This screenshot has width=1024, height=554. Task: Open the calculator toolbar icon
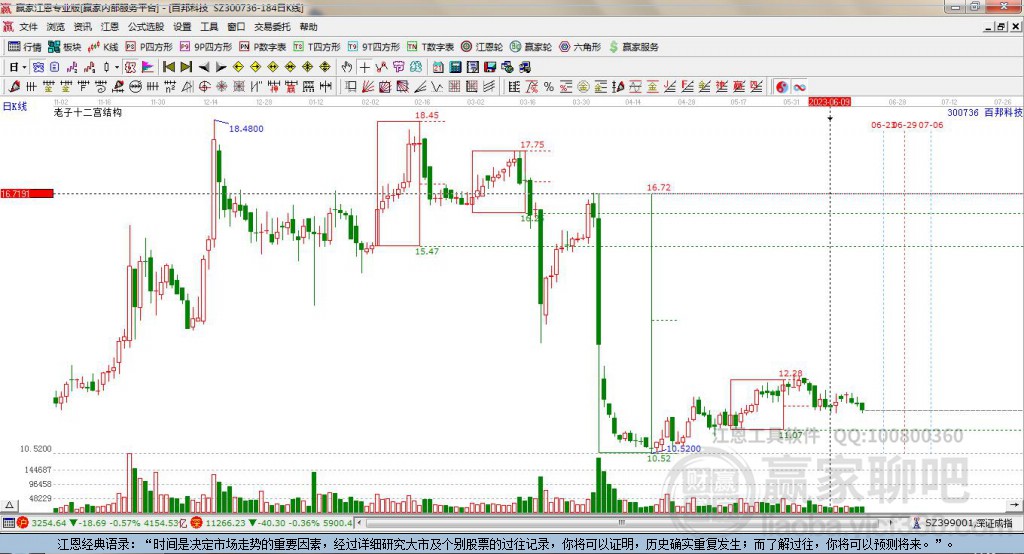click(x=455, y=67)
